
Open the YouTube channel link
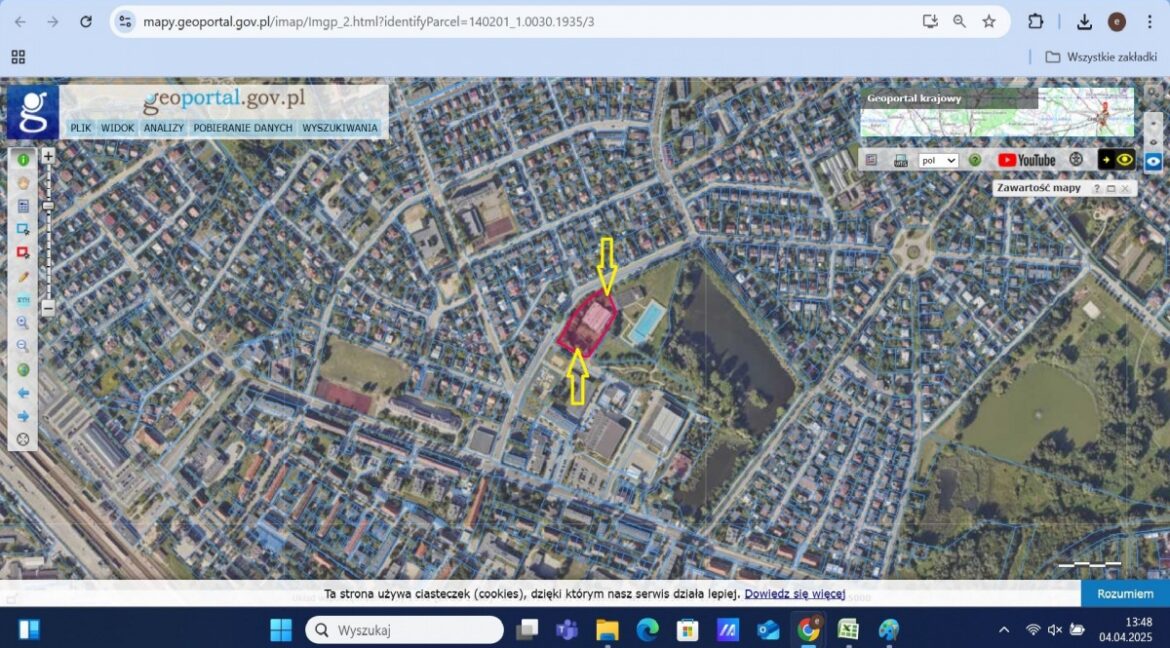1027,160
